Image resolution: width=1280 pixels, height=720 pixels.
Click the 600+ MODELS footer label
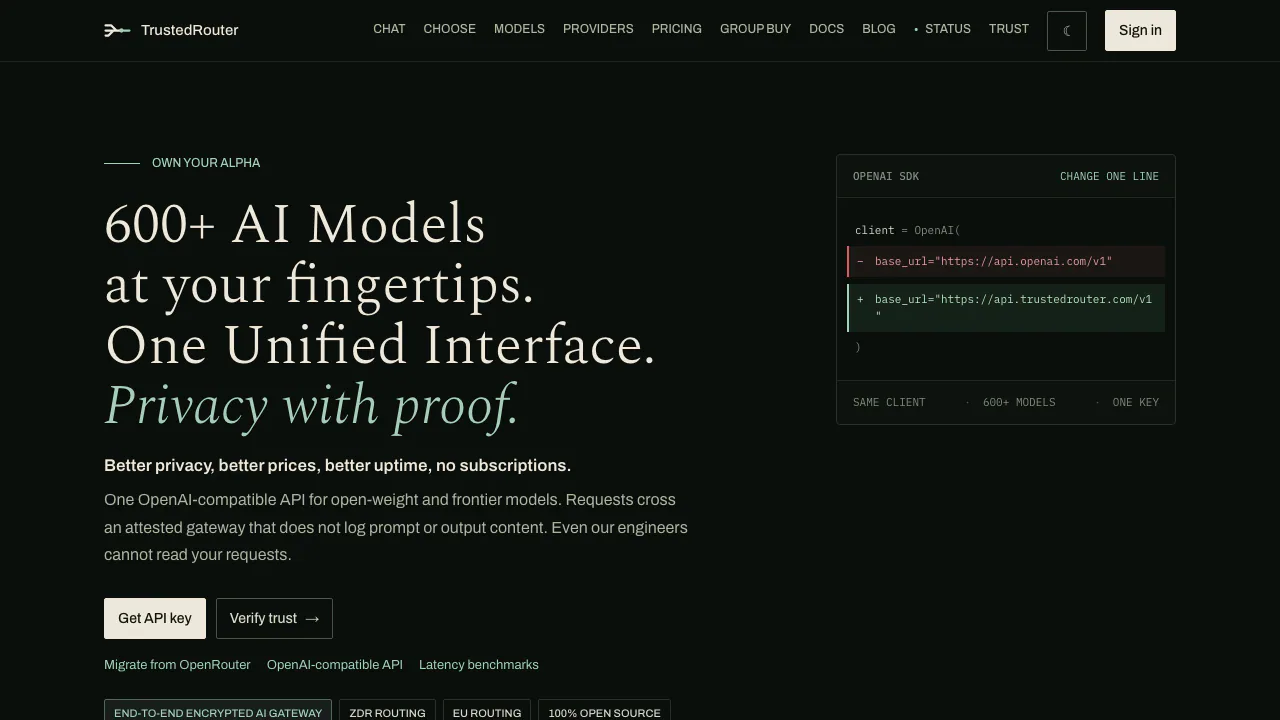coord(1019,402)
